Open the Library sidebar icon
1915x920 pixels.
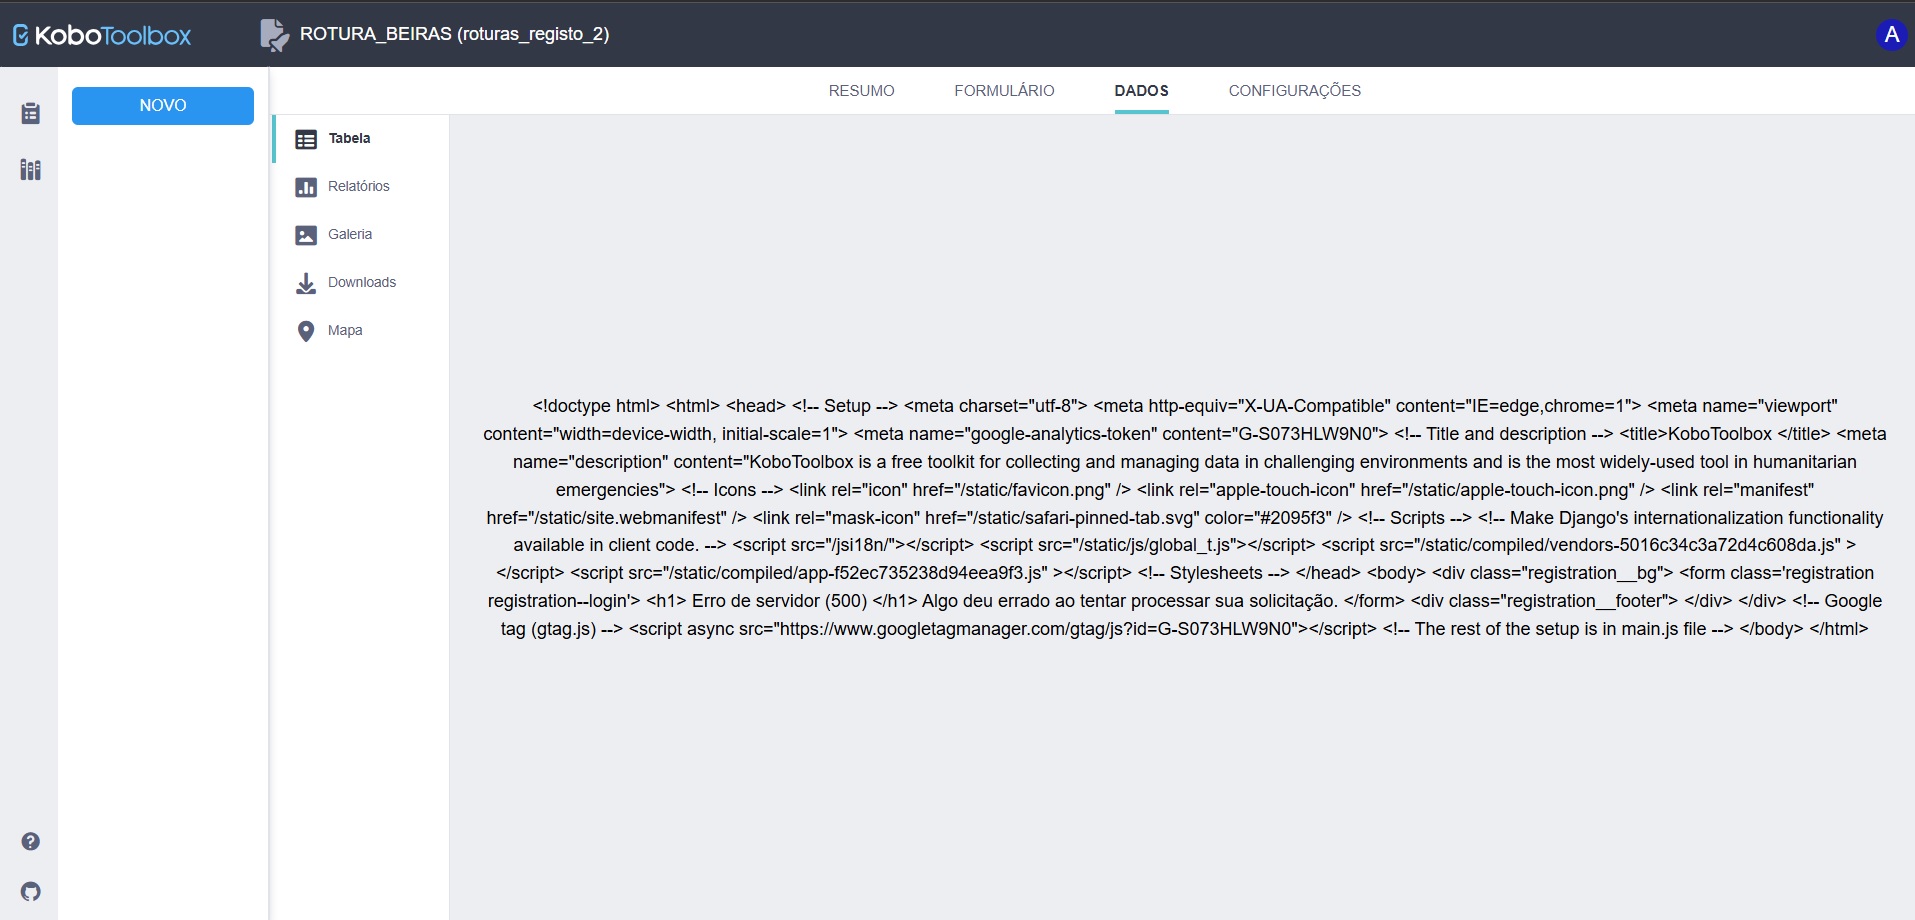pyautogui.click(x=31, y=169)
